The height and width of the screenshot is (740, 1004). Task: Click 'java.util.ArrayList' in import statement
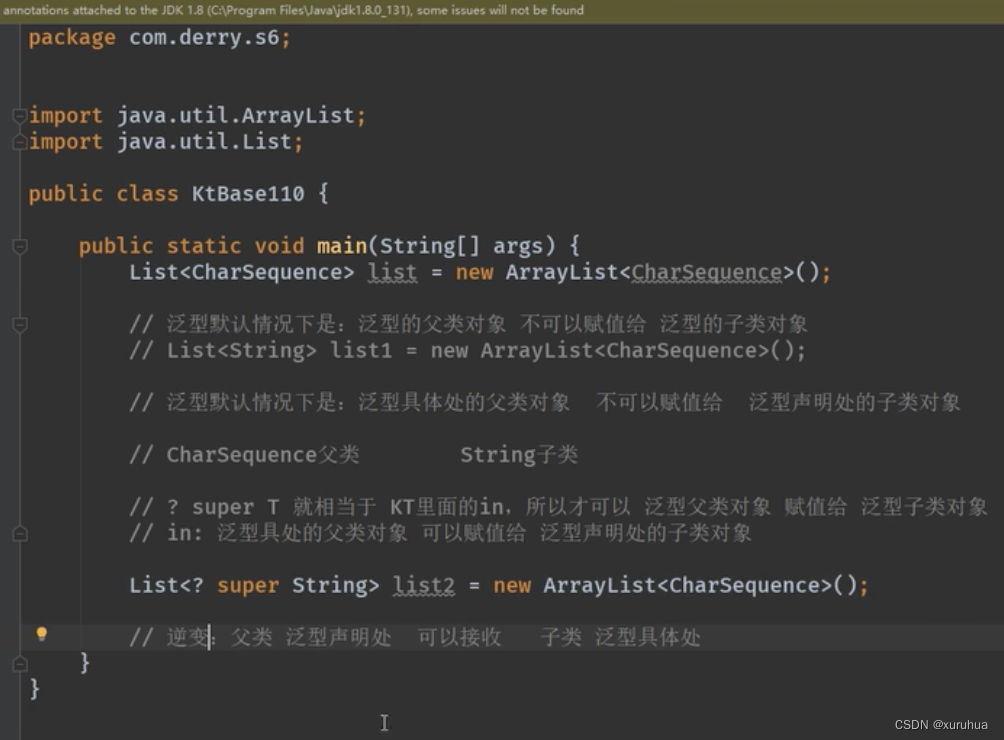tap(235, 116)
